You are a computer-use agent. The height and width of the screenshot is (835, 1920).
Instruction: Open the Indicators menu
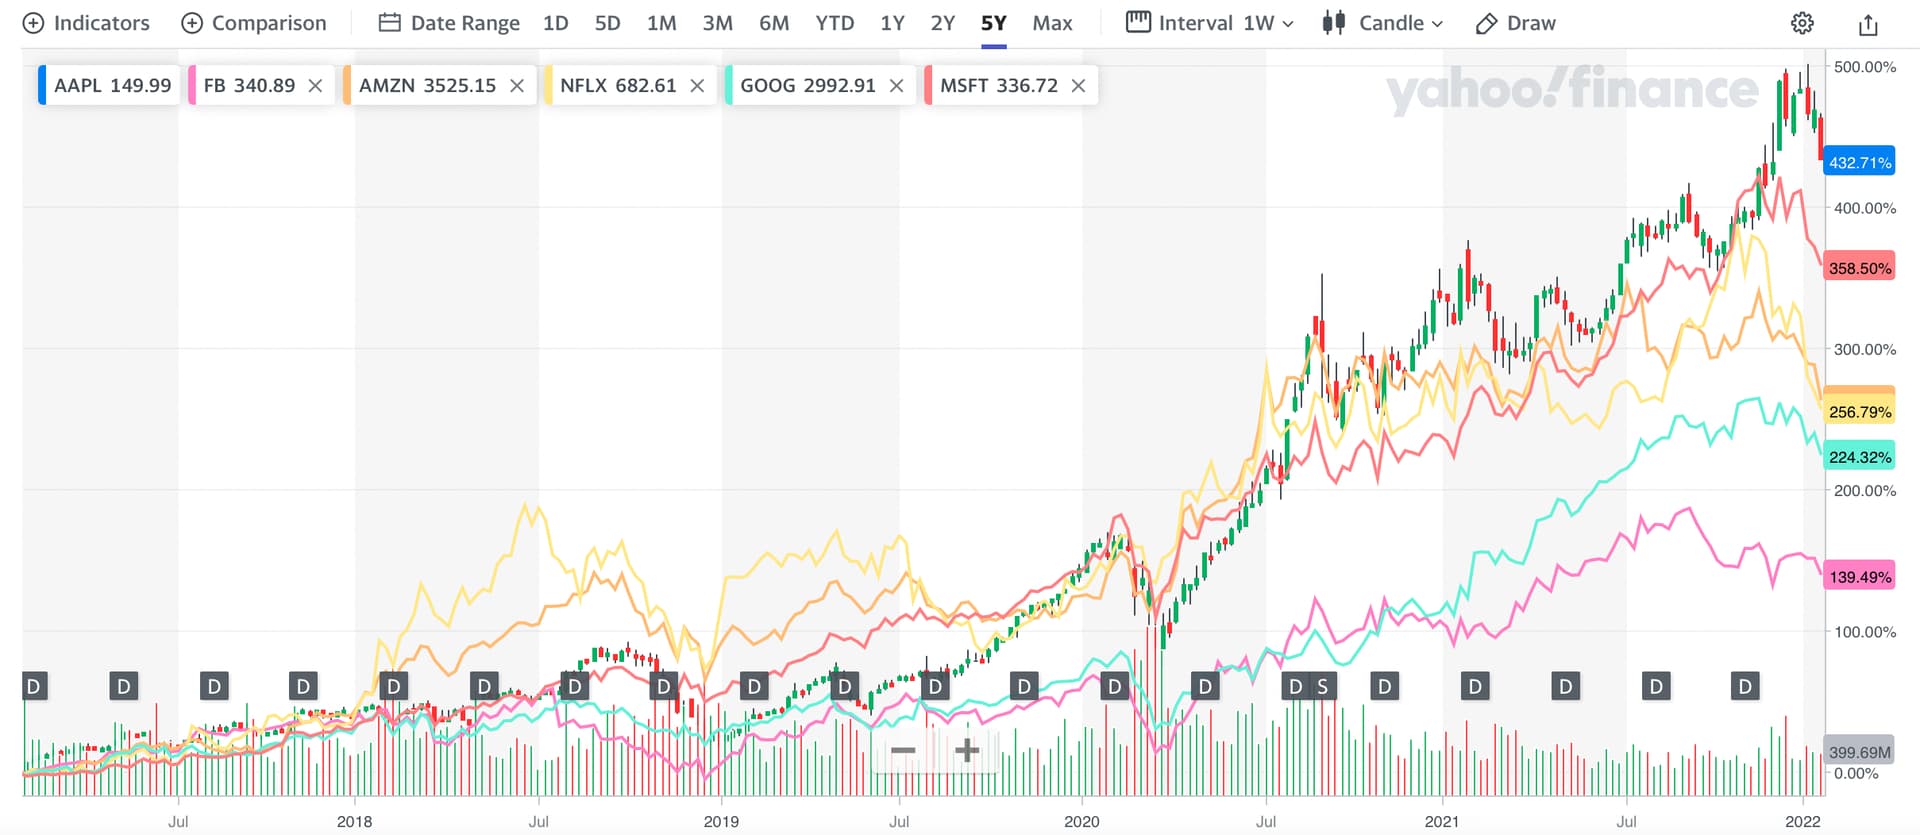86,23
